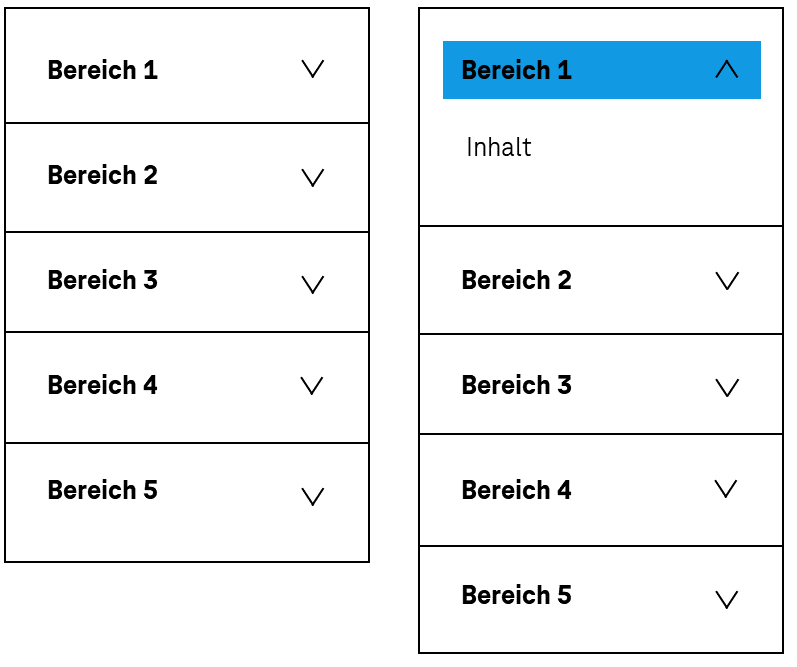Screen dimensions: 797x667
Task: Click Bereich 4 label in left accordion
Action: click(x=102, y=385)
